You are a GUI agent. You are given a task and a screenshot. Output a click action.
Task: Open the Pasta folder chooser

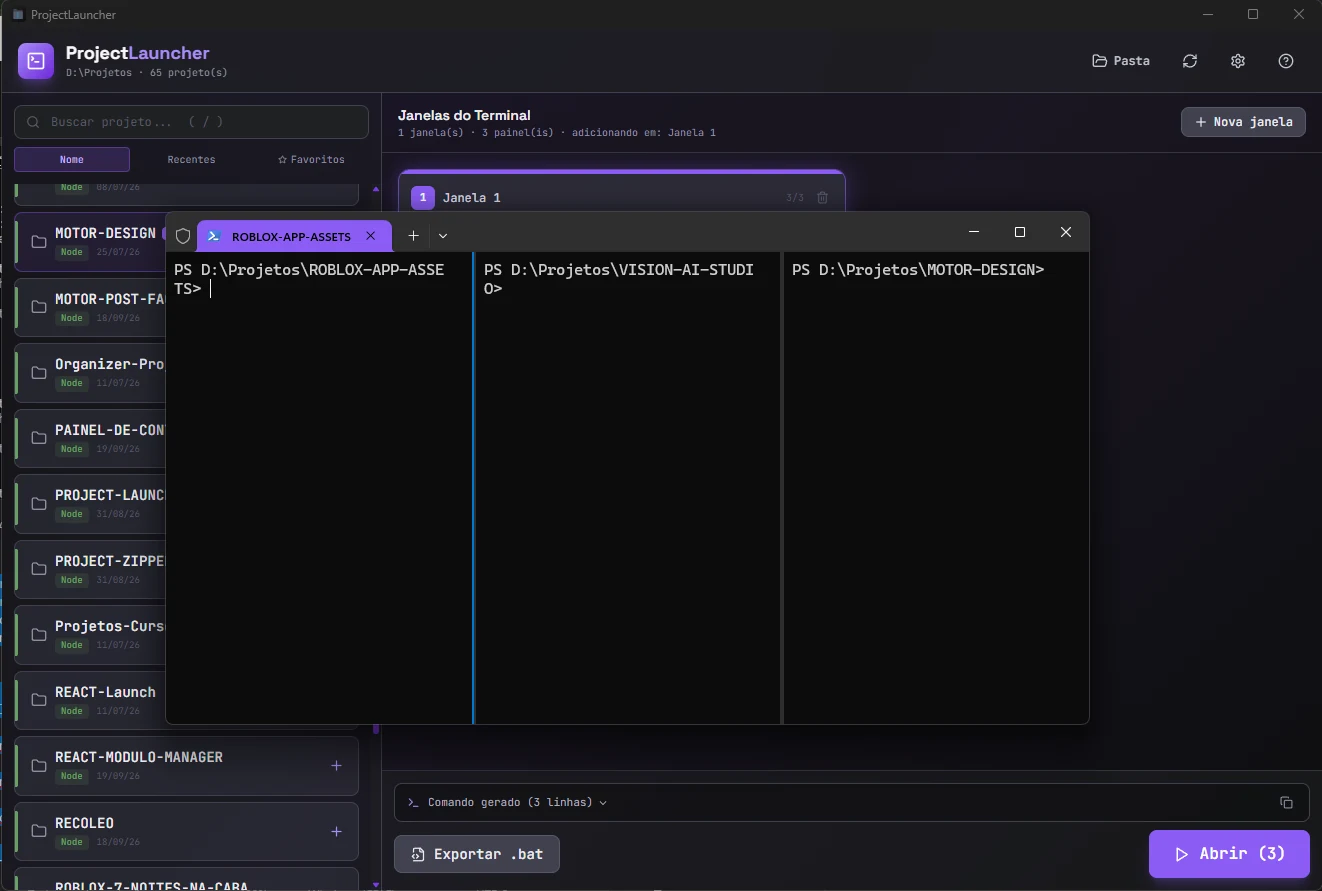click(1121, 61)
